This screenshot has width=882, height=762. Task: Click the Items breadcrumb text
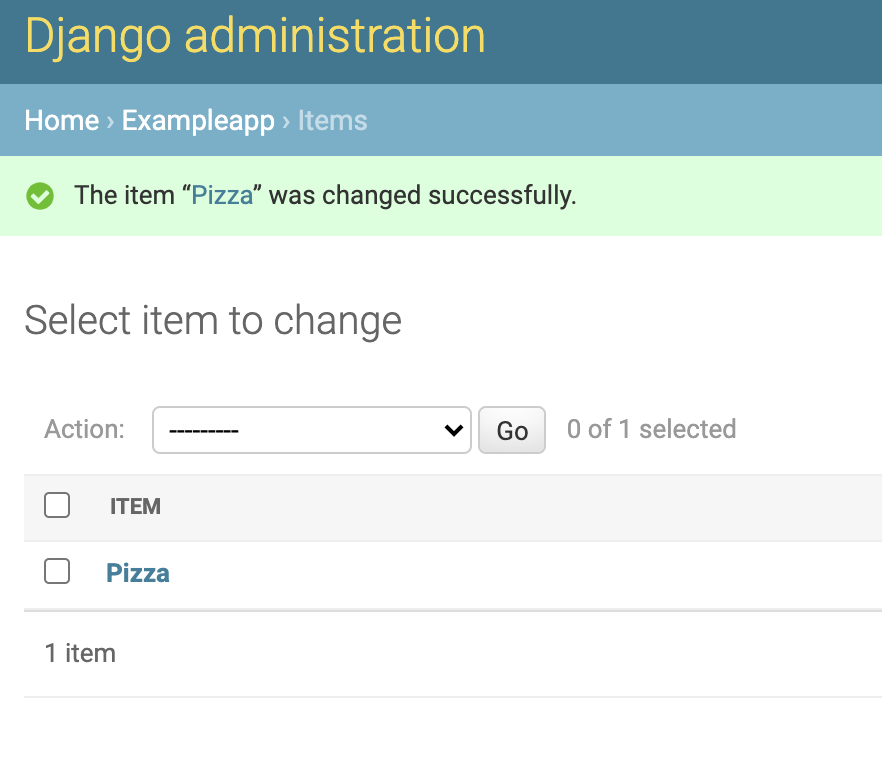click(332, 121)
